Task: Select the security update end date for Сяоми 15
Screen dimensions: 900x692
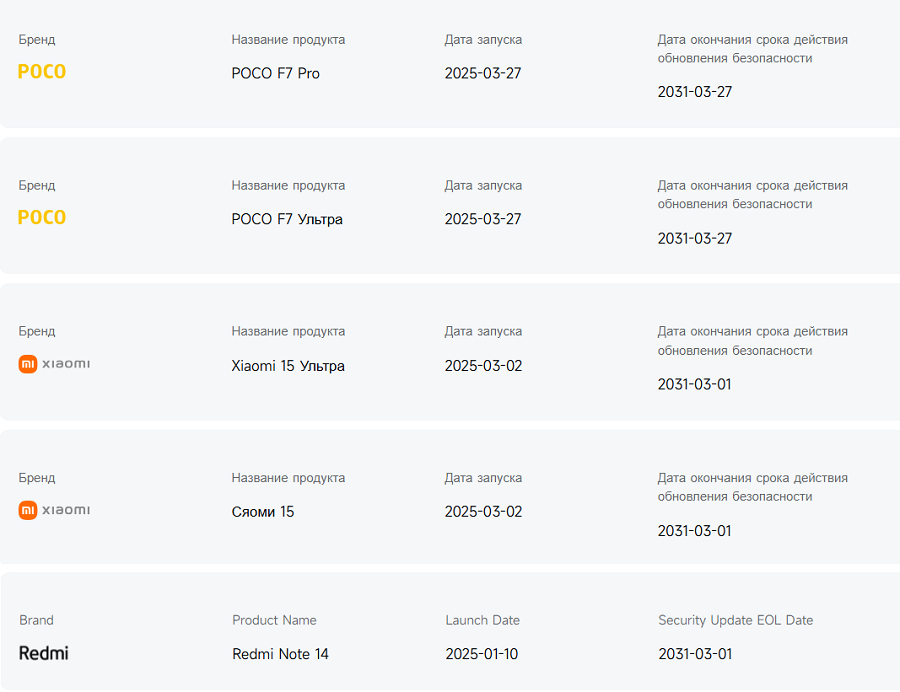Action: (x=695, y=531)
